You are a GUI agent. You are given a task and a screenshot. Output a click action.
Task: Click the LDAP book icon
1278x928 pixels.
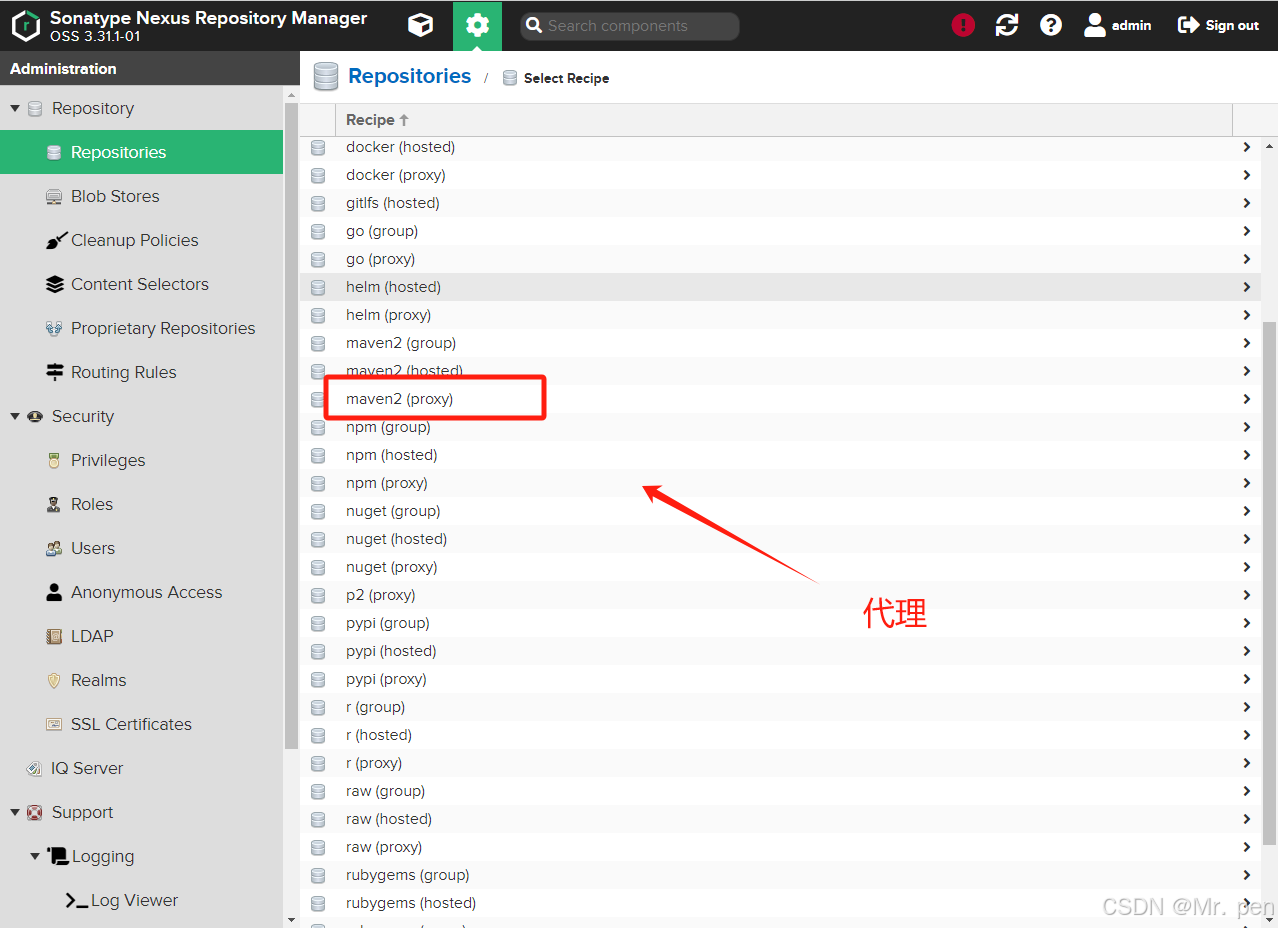point(55,637)
